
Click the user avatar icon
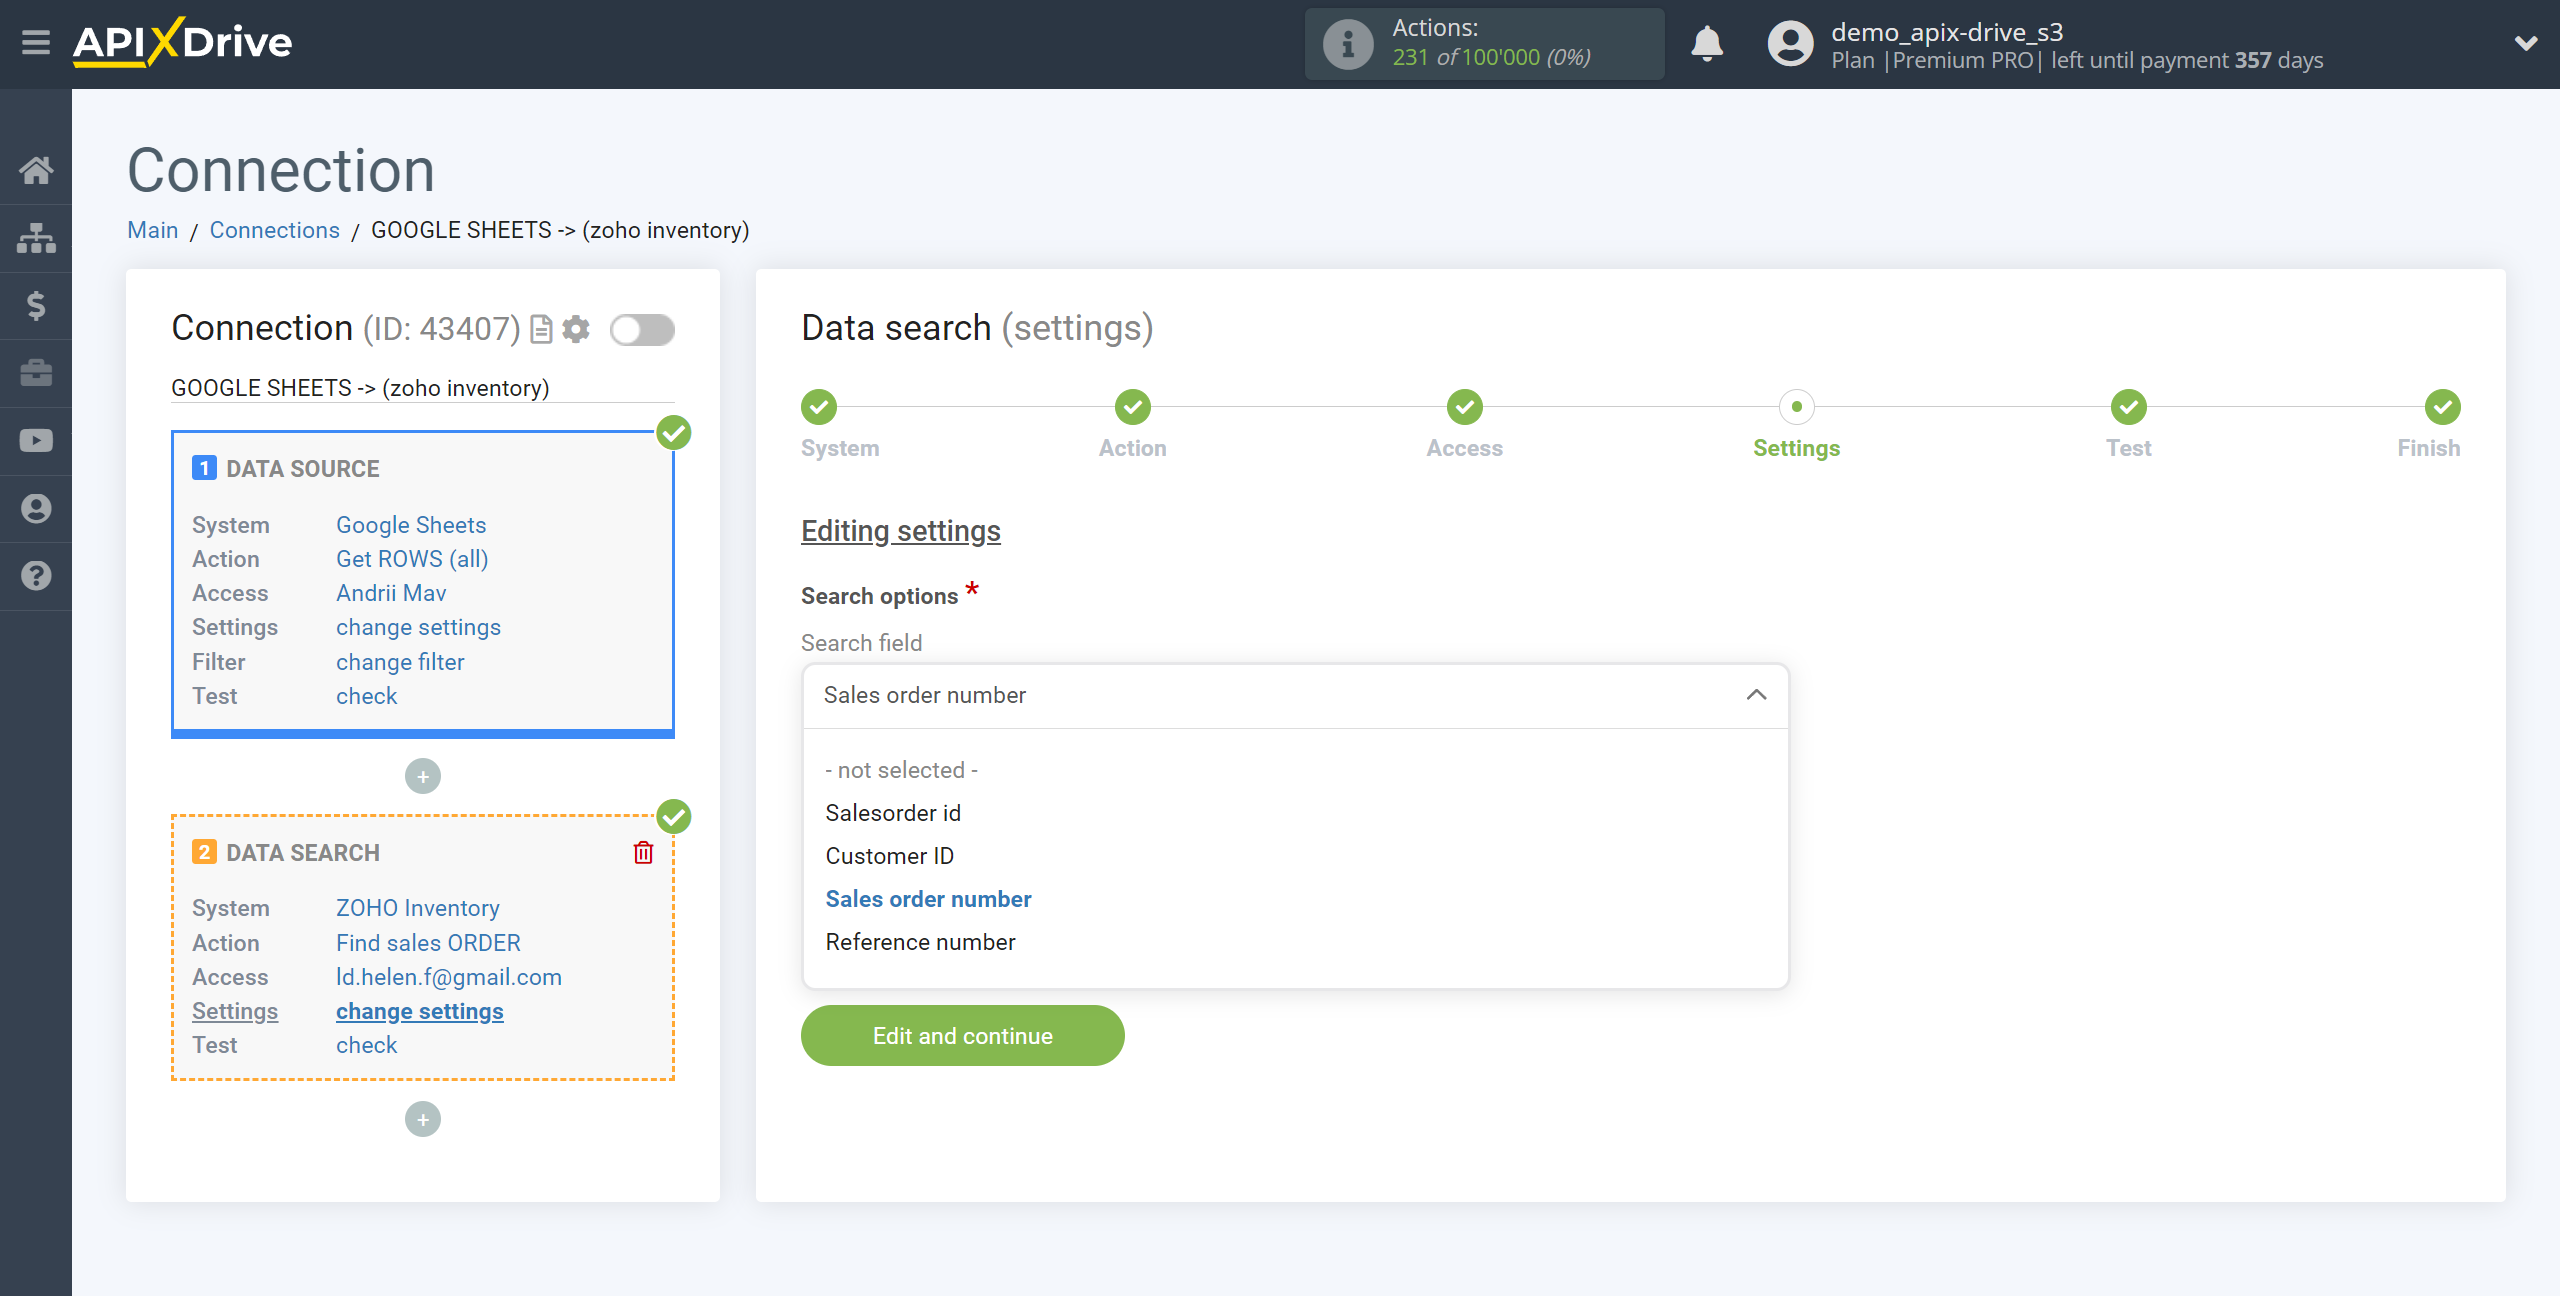click(1790, 44)
